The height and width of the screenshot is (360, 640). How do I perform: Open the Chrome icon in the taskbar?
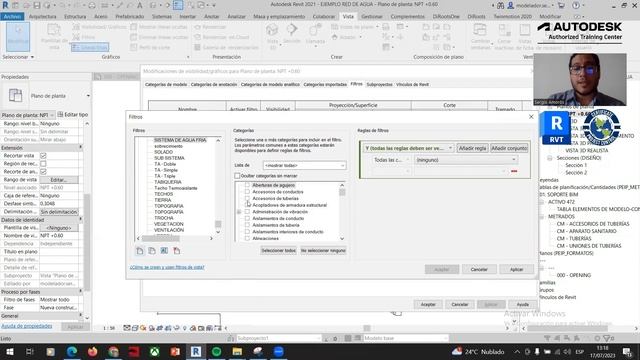[113, 351]
